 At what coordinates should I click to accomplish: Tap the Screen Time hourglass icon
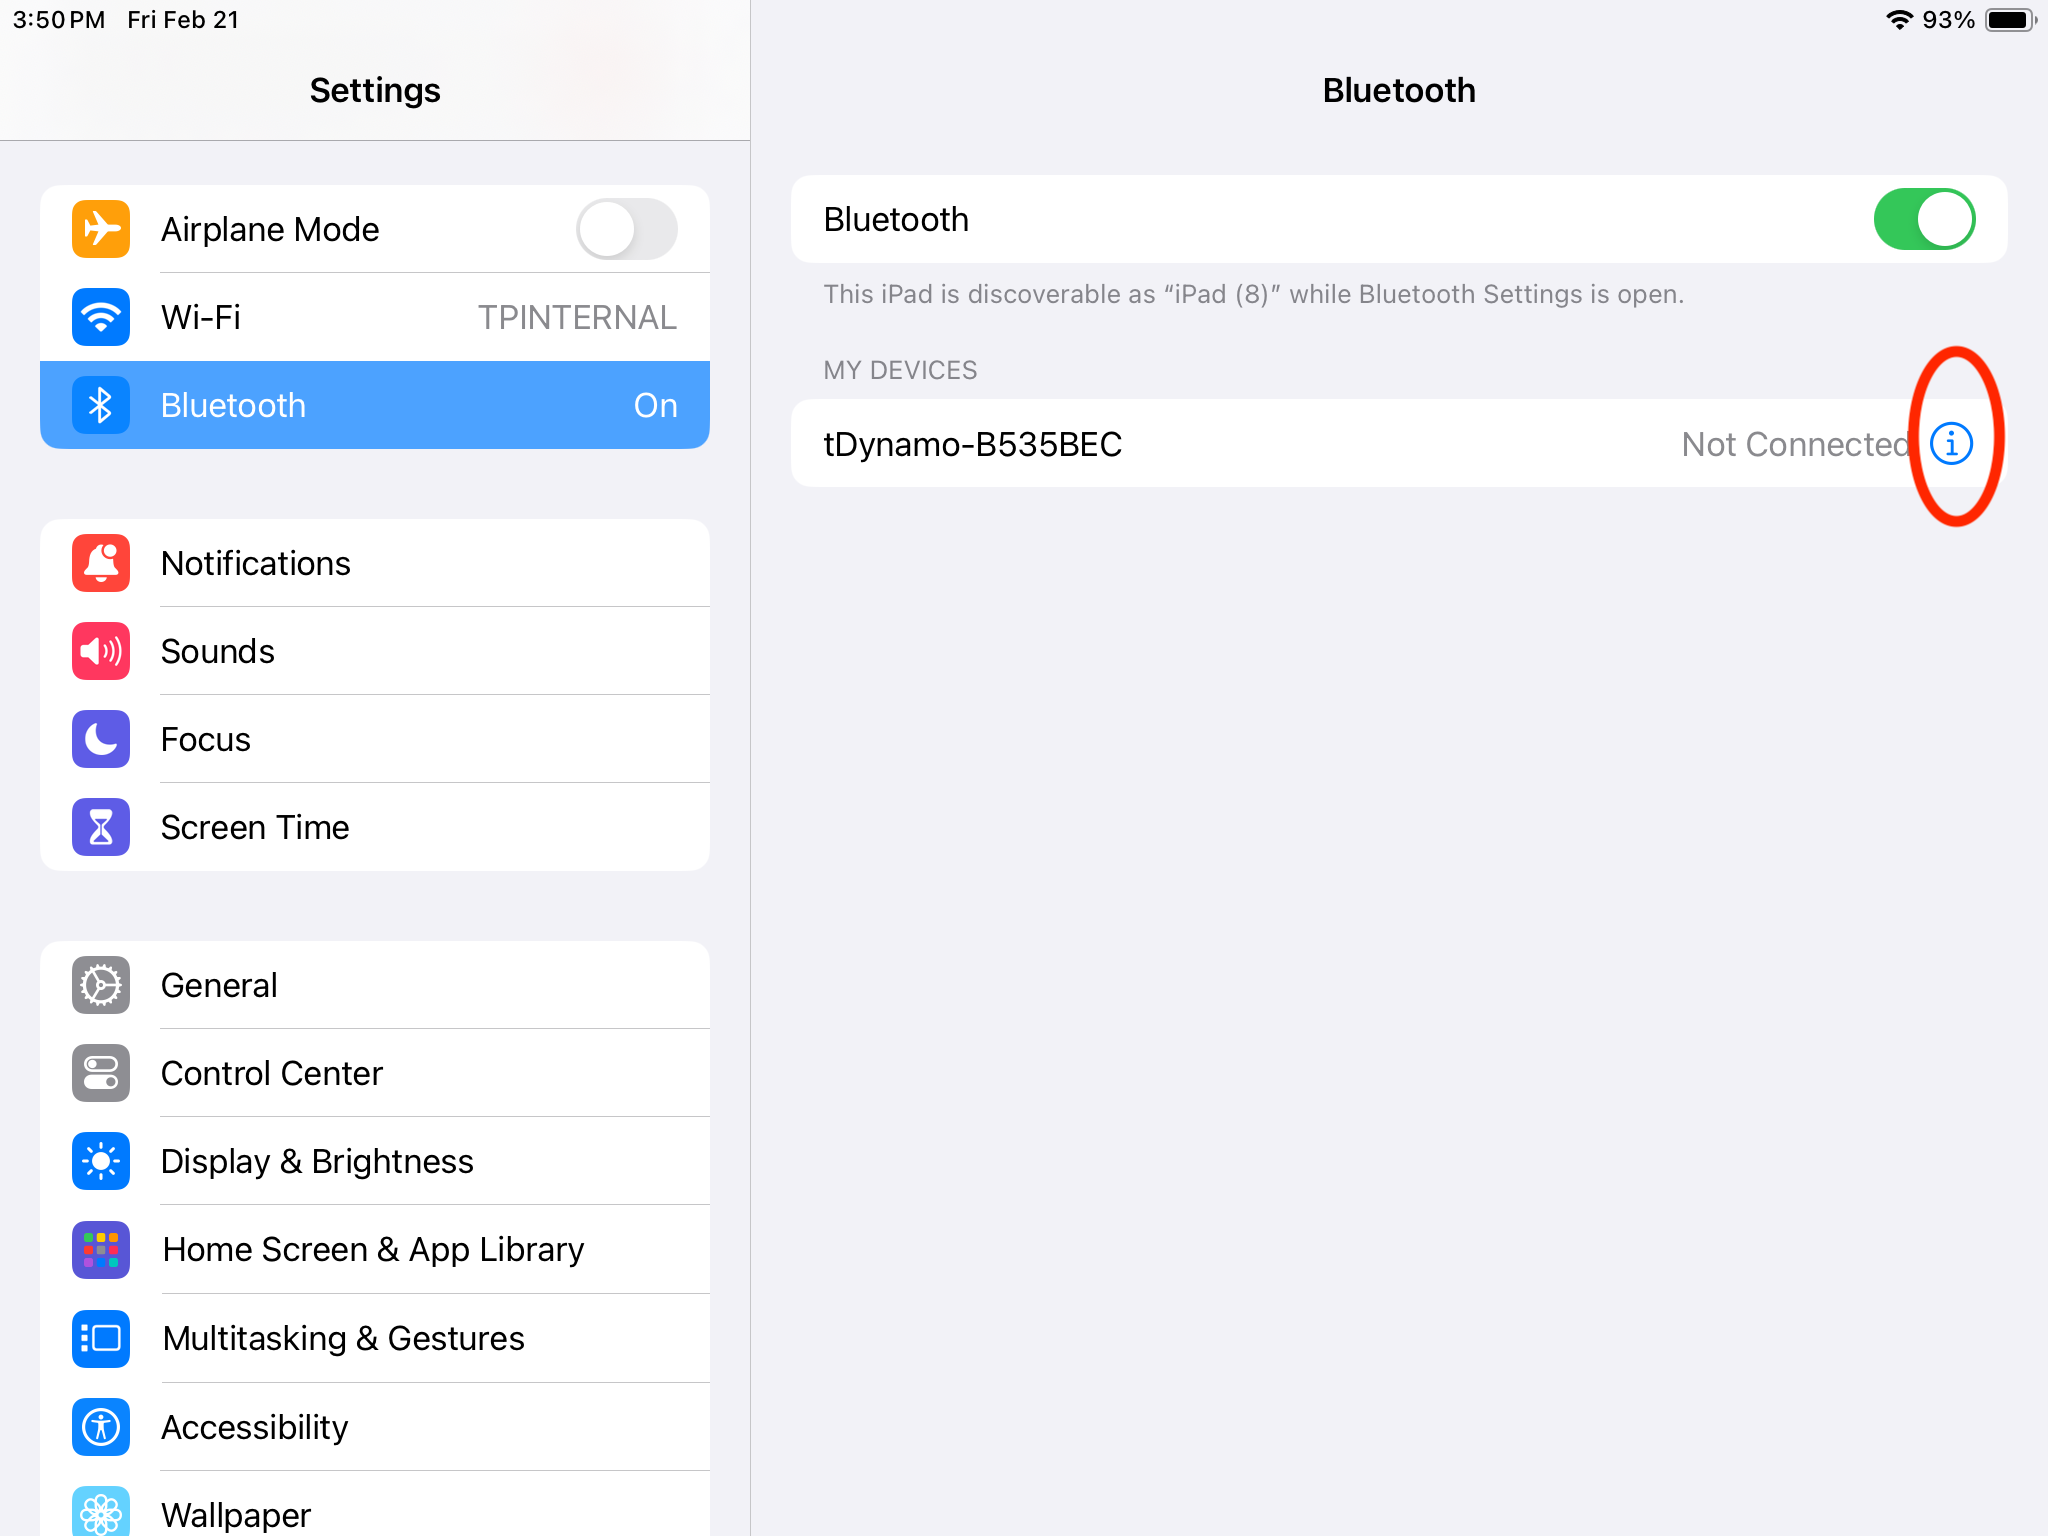(101, 827)
